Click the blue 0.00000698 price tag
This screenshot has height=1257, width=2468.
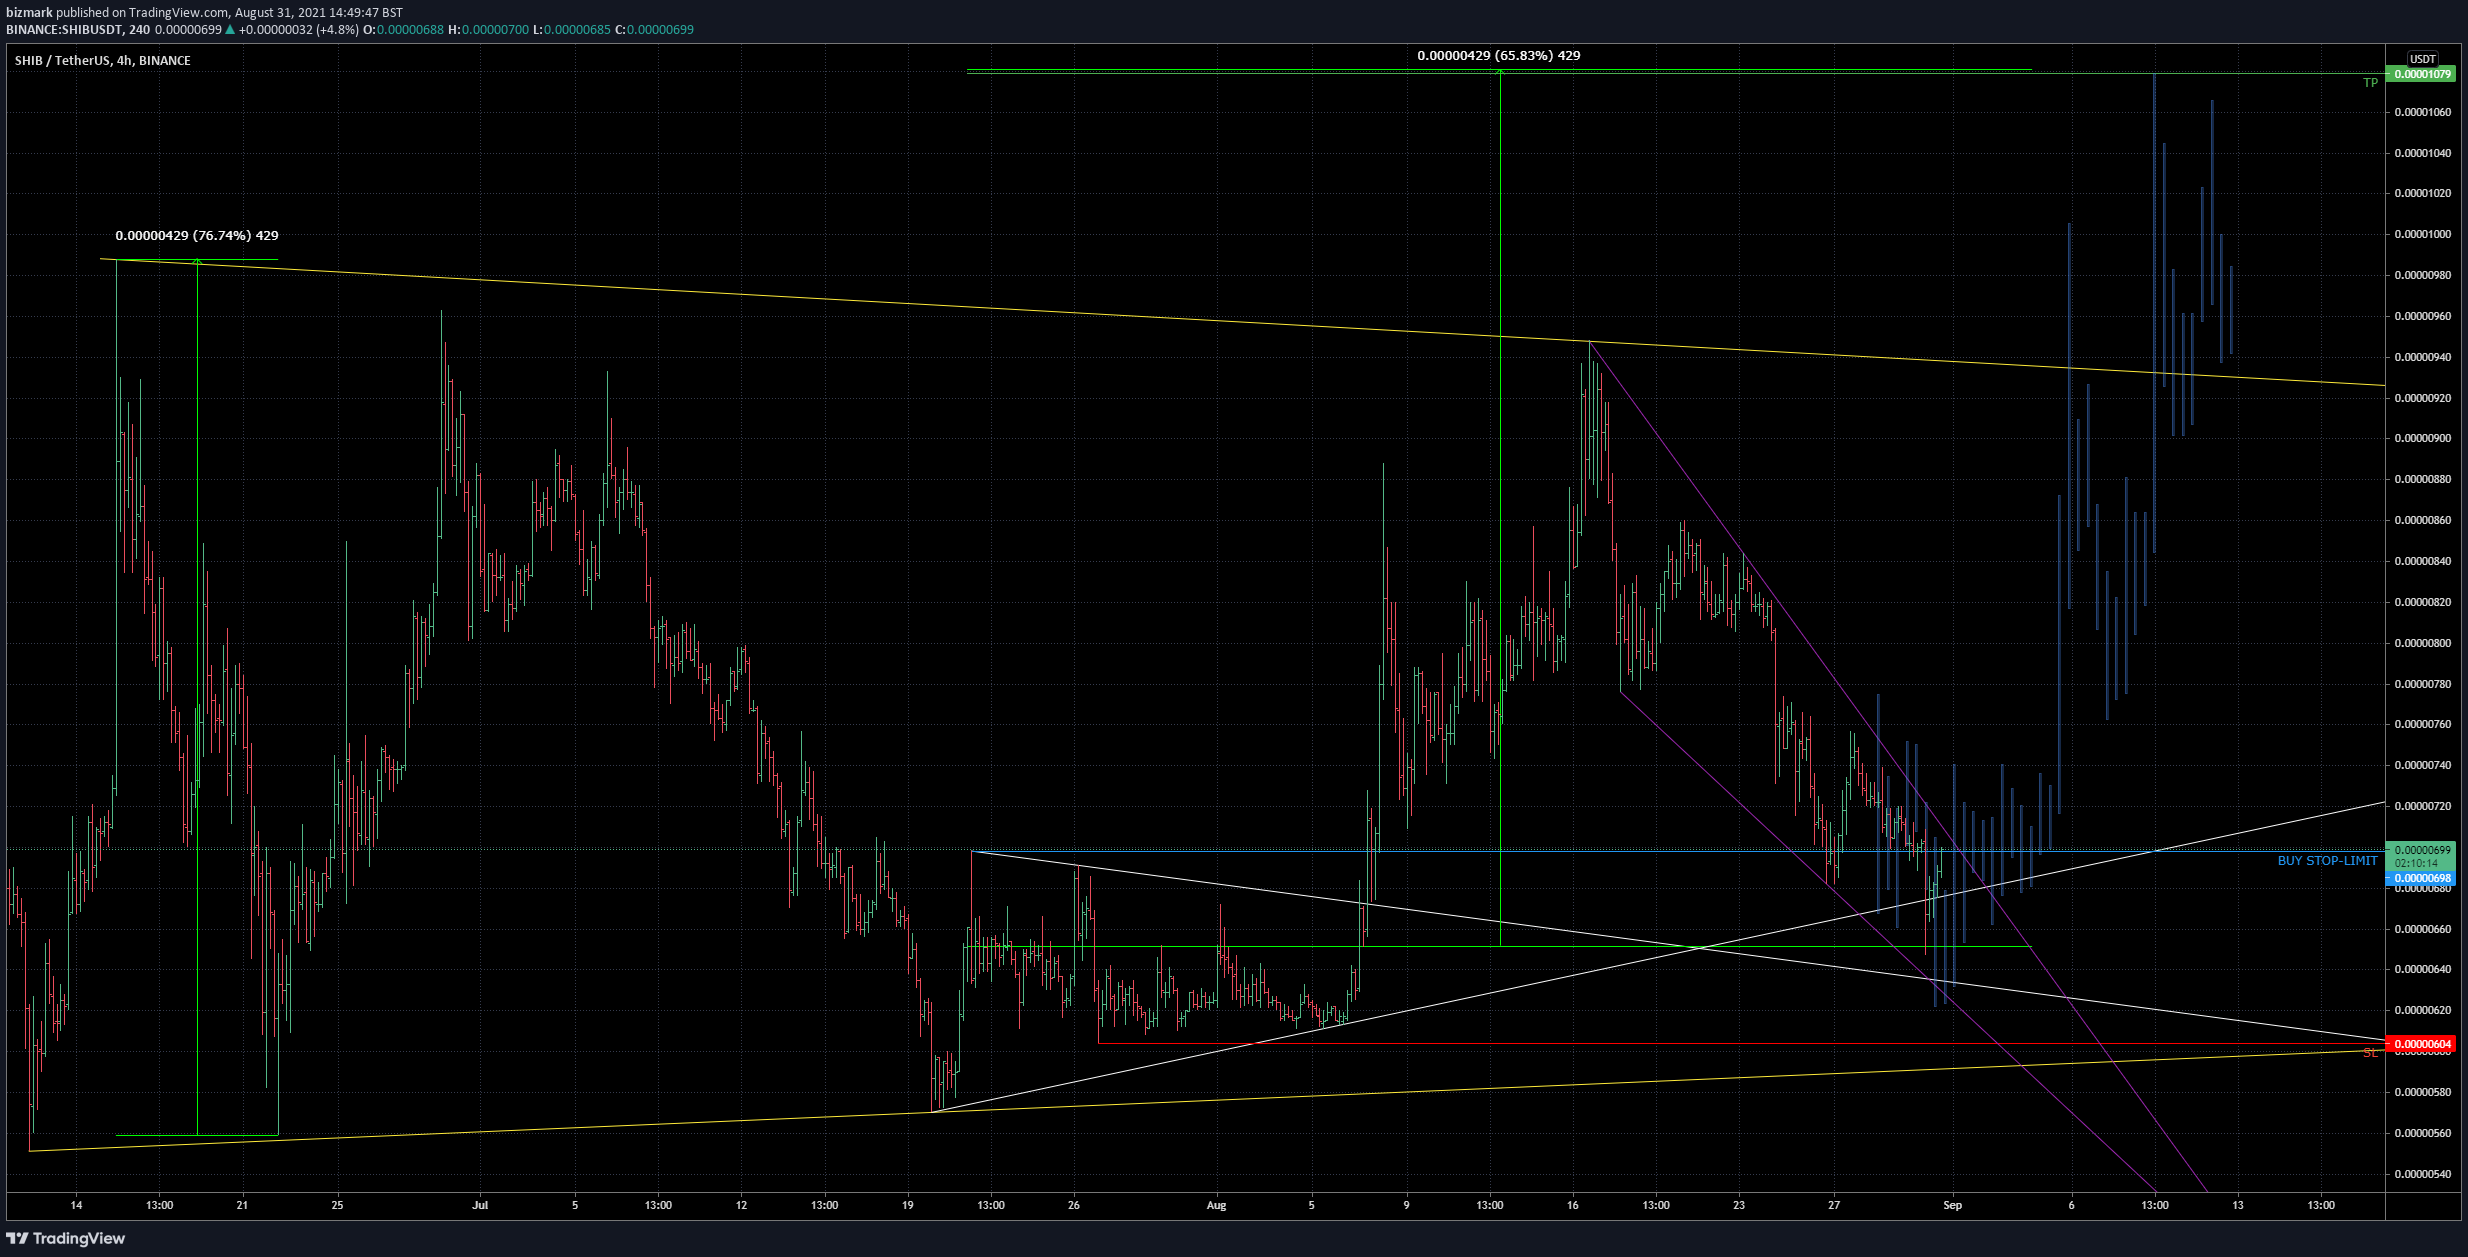[2420, 879]
